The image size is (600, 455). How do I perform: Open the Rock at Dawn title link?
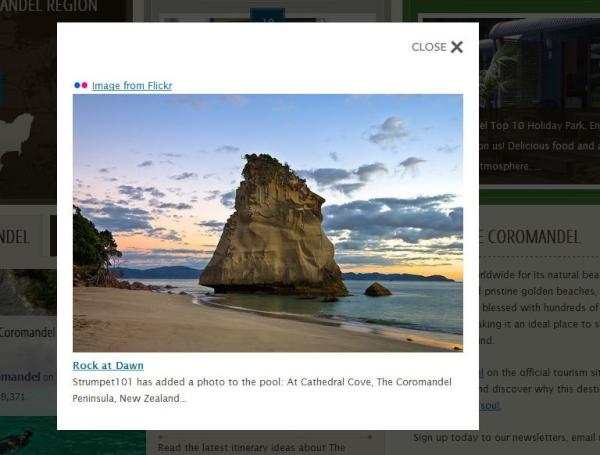(x=108, y=366)
